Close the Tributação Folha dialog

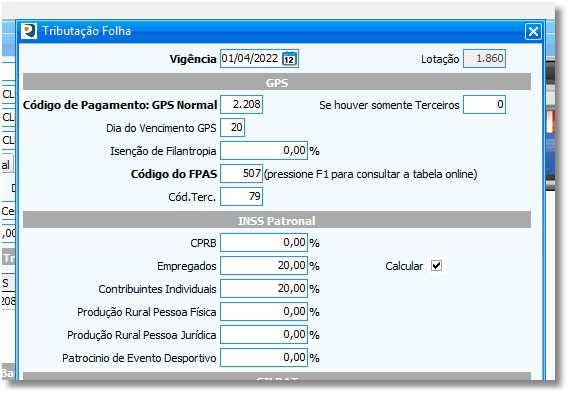click(533, 32)
